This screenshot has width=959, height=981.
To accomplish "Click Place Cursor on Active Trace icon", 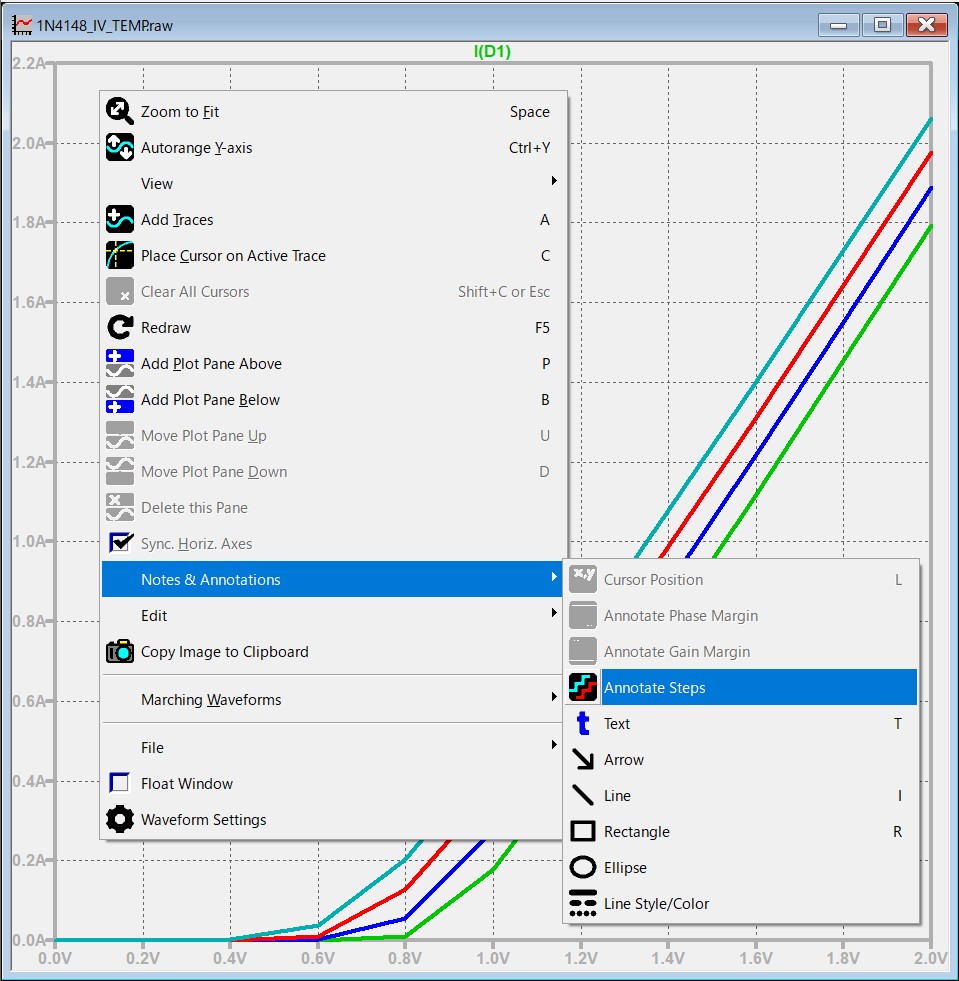I will click(120, 256).
